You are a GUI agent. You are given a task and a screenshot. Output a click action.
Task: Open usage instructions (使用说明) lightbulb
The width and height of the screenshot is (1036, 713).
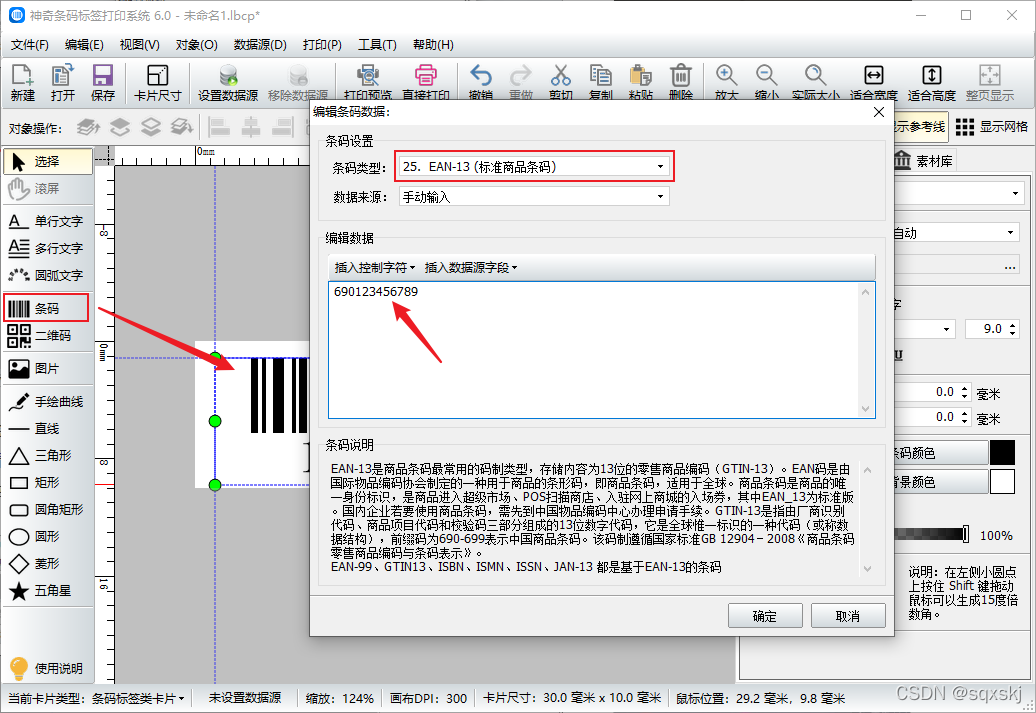coord(46,668)
